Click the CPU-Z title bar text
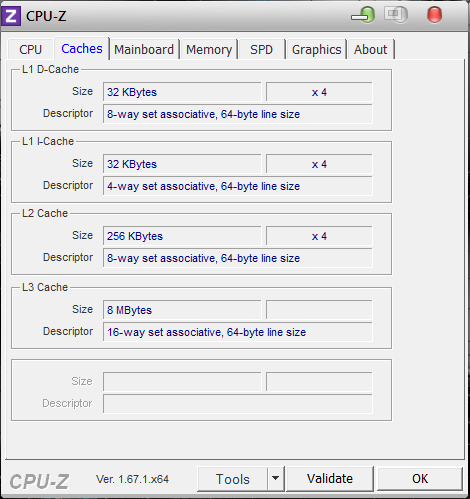The width and height of the screenshot is (470, 499). coord(46,16)
